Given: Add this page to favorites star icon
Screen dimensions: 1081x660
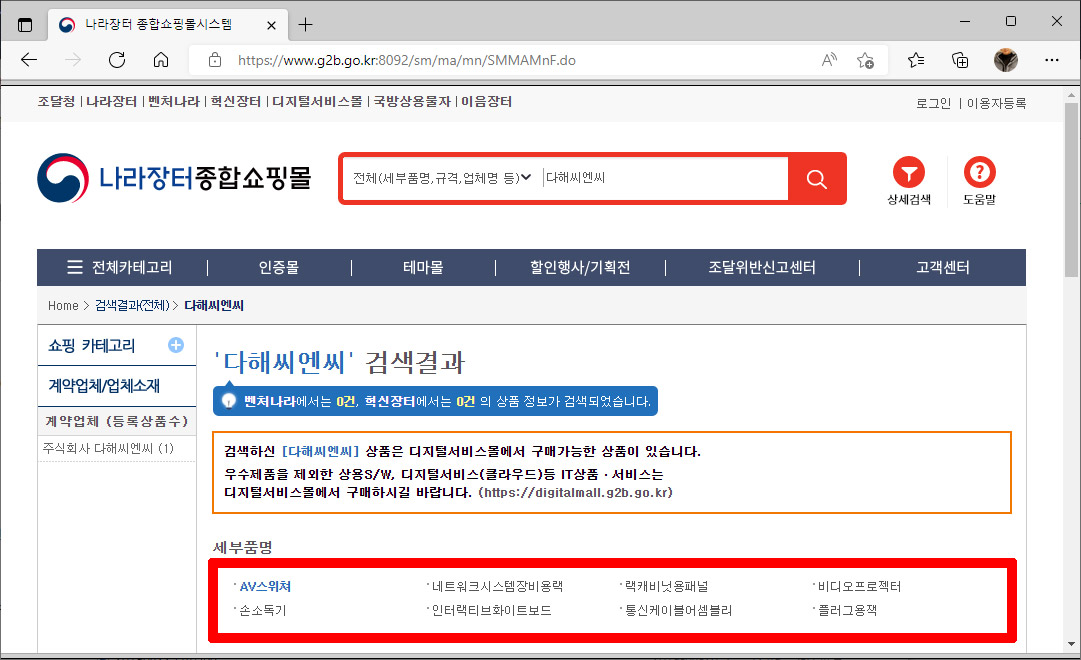Looking at the screenshot, I should (865, 60).
